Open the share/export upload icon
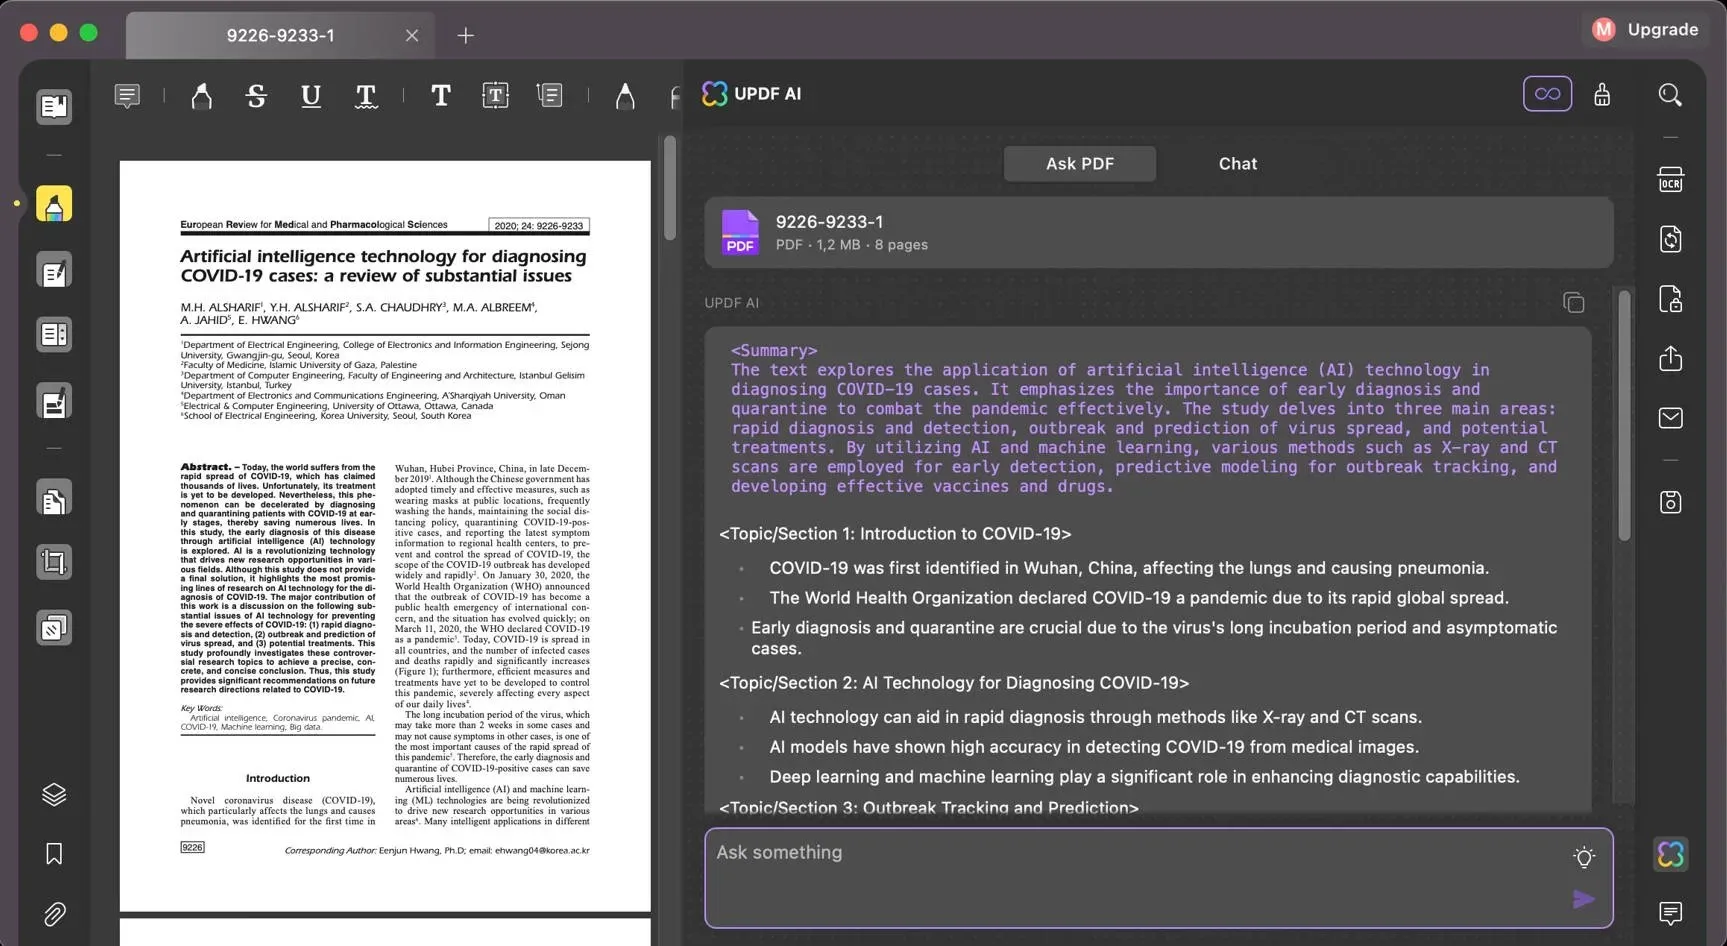This screenshot has height=946, width=1727. (1670, 358)
